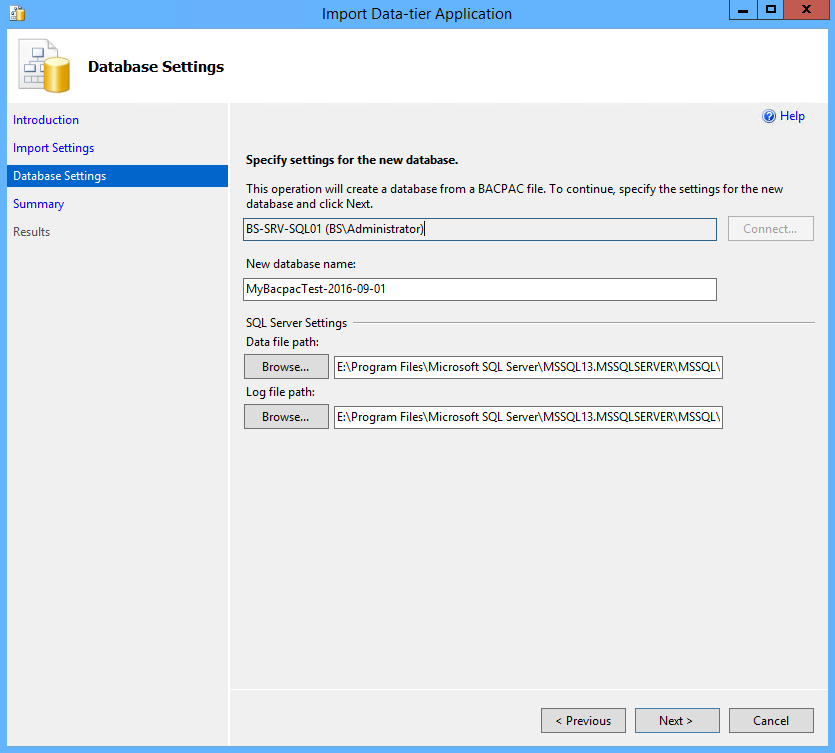
Task: Go to the Introduction step
Action: 46,120
